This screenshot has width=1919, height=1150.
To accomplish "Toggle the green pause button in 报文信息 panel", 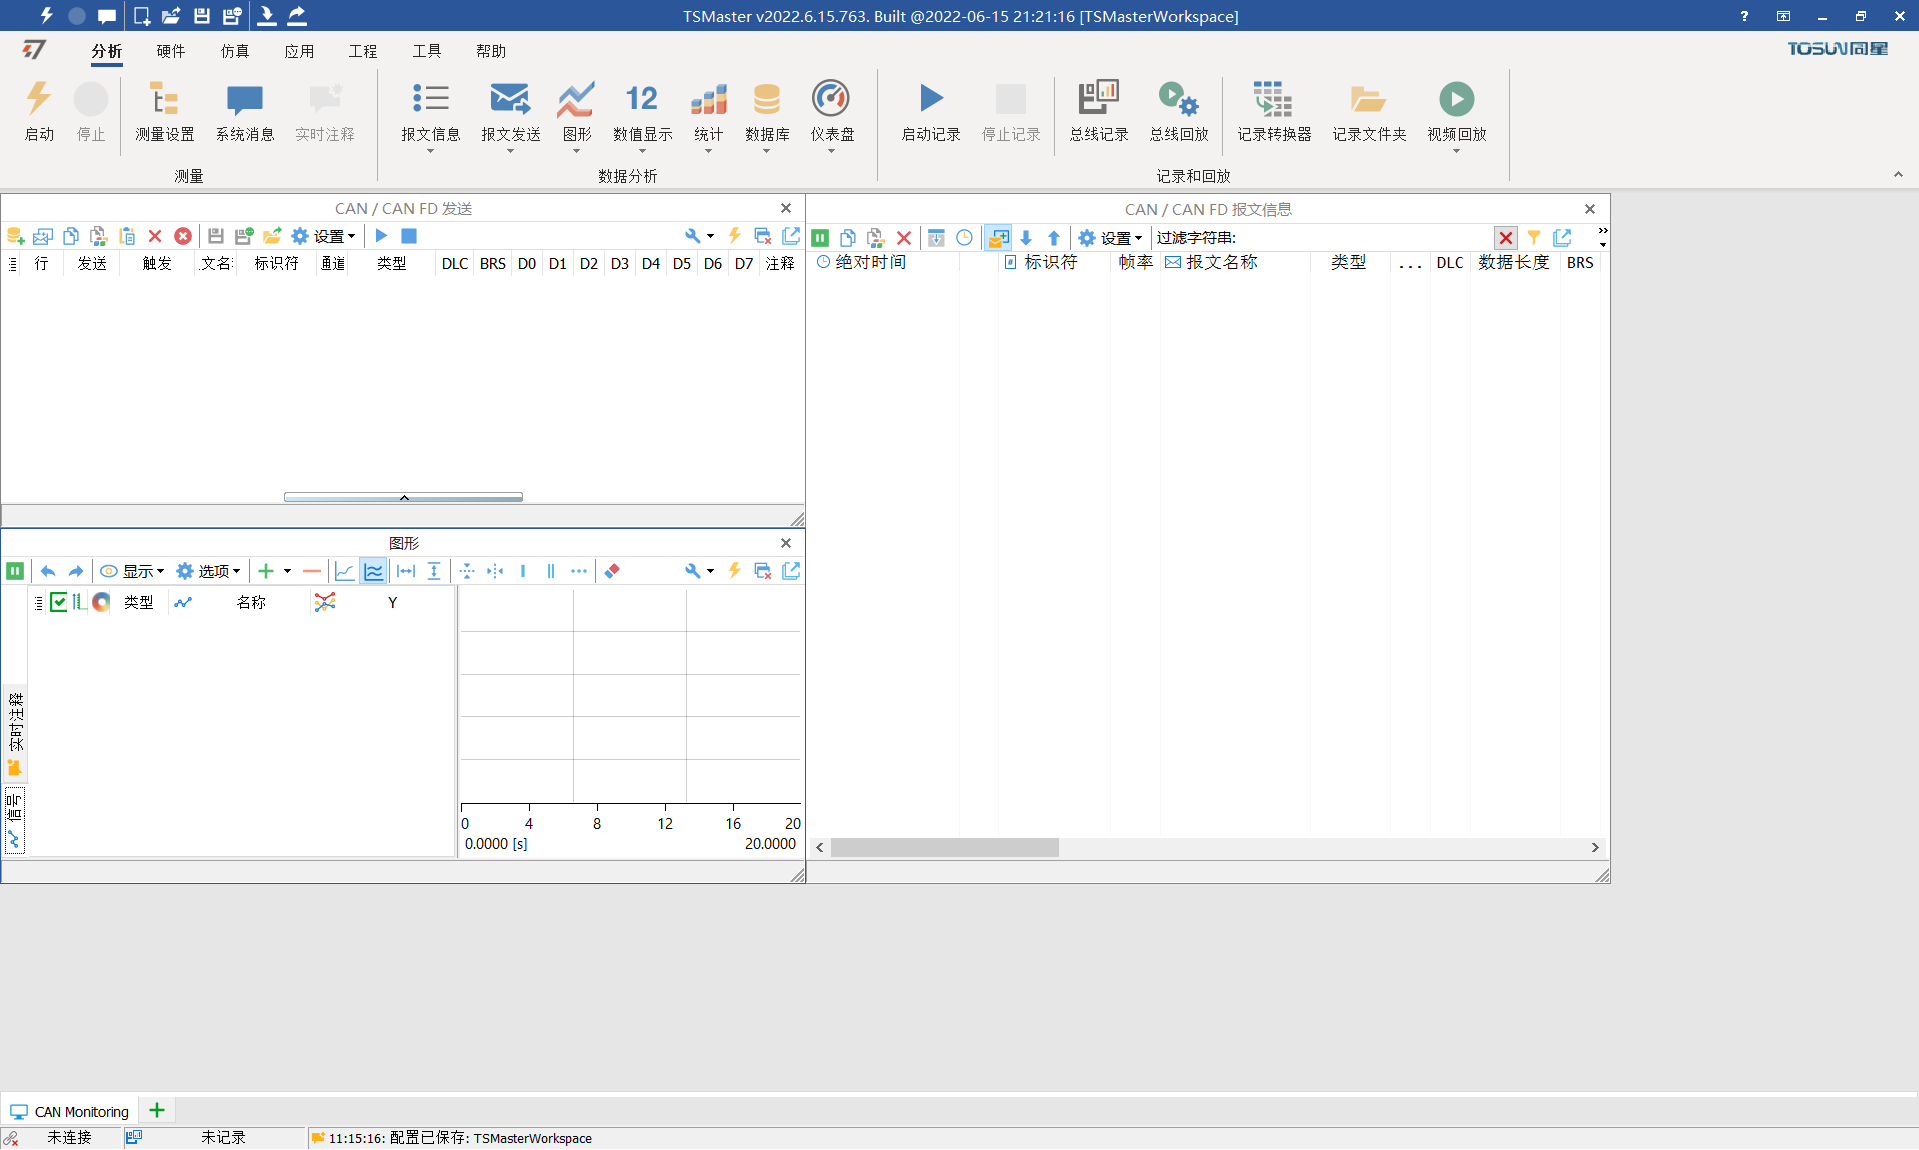I will coord(820,238).
